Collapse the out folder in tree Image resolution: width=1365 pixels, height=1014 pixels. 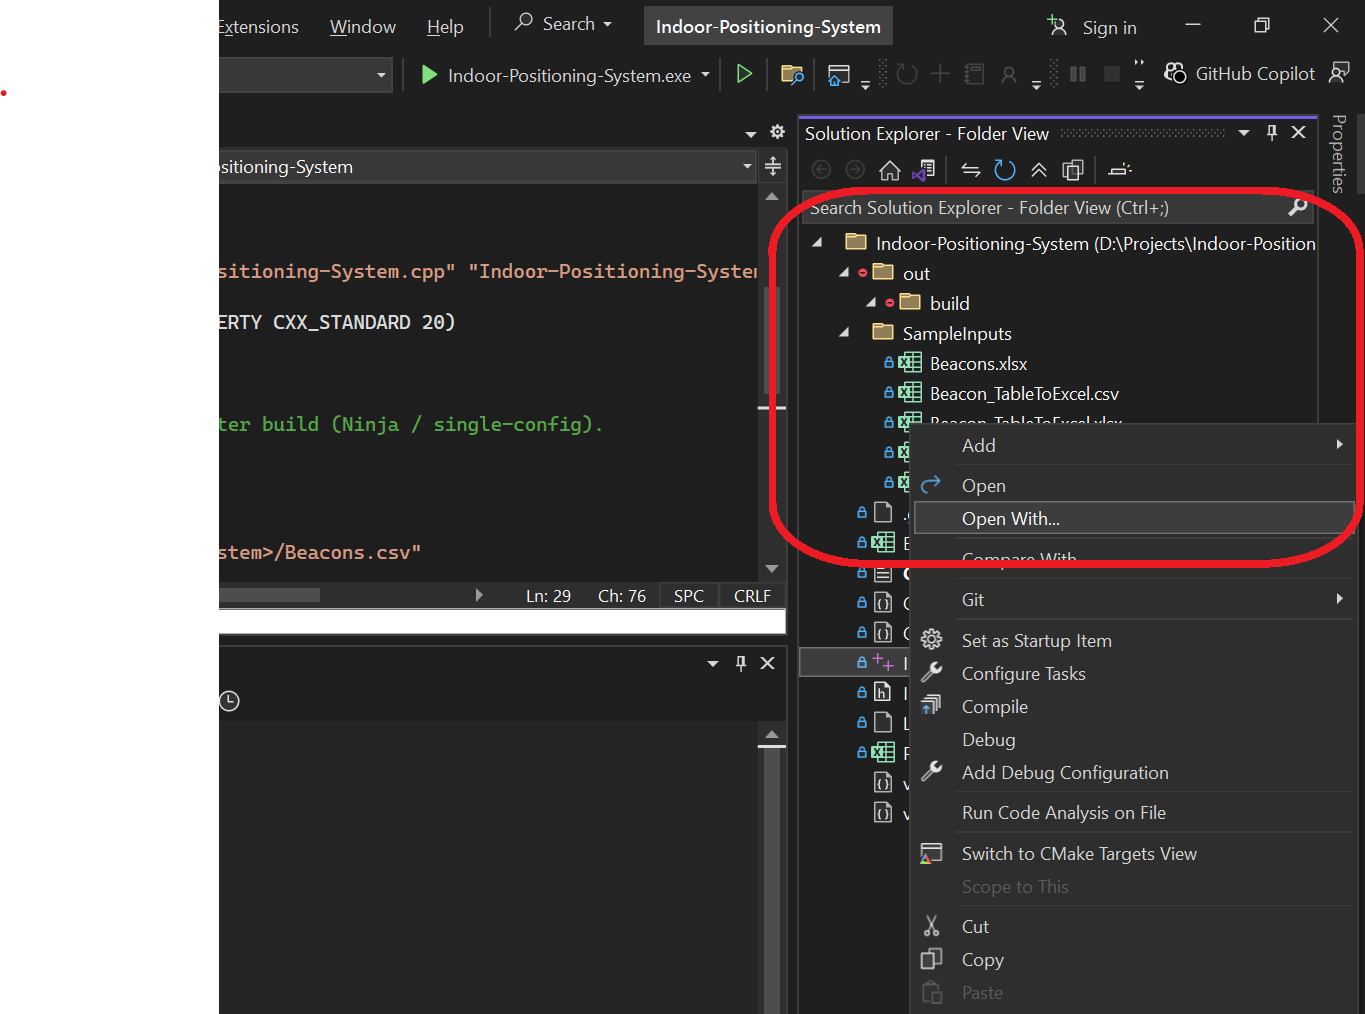(x=844, y=273)
